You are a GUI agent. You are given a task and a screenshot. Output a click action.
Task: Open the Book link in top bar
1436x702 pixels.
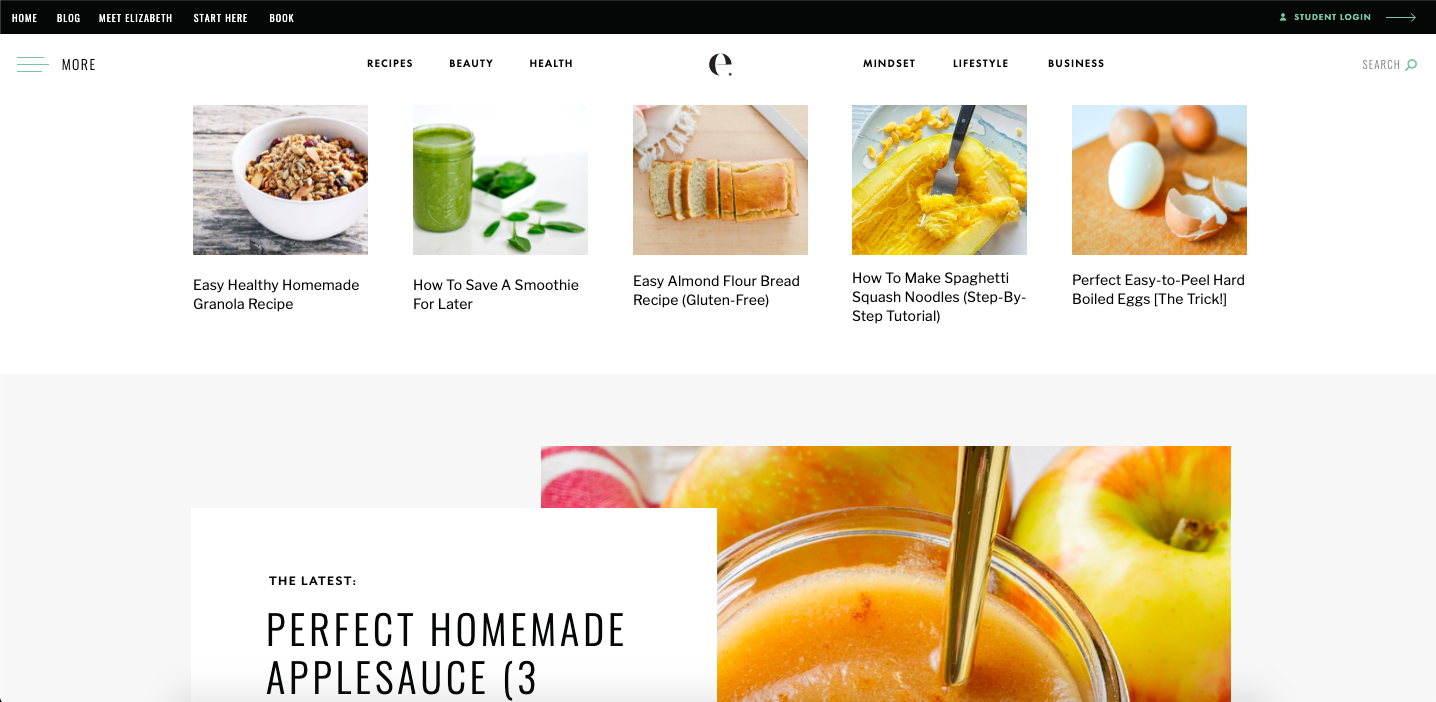click(x=281, y=18)
